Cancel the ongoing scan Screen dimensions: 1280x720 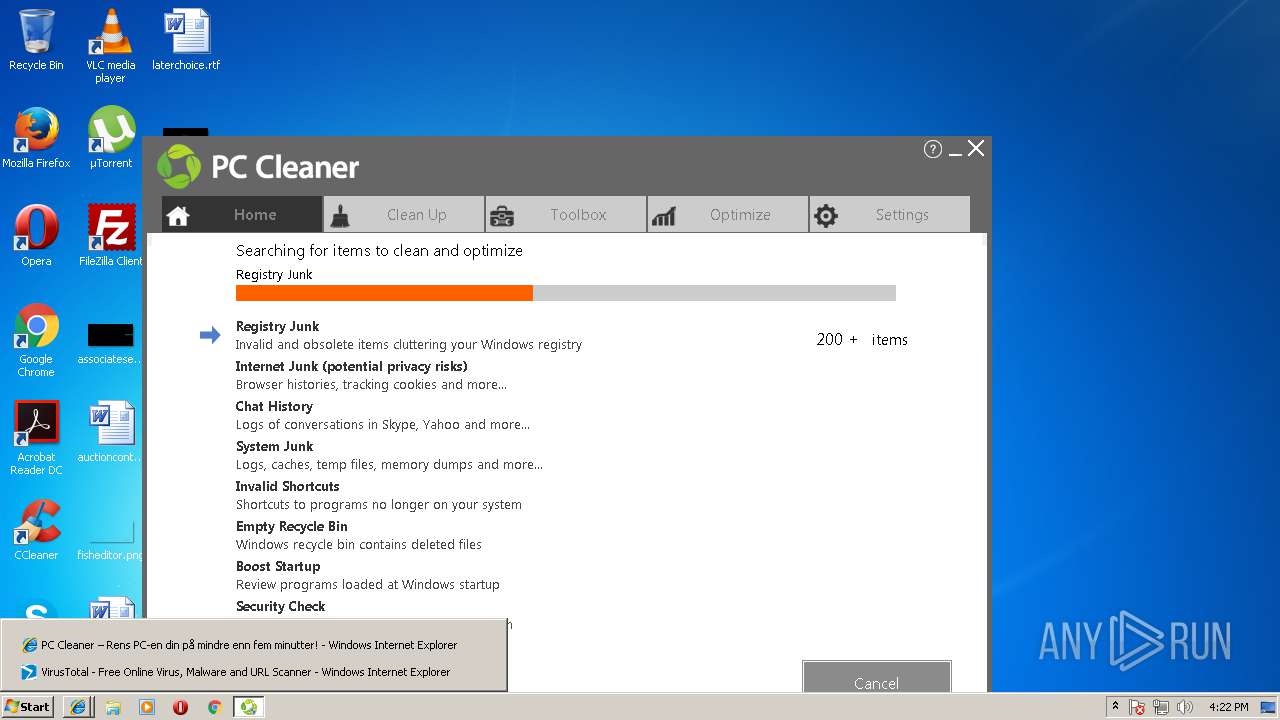coord(876,676)
